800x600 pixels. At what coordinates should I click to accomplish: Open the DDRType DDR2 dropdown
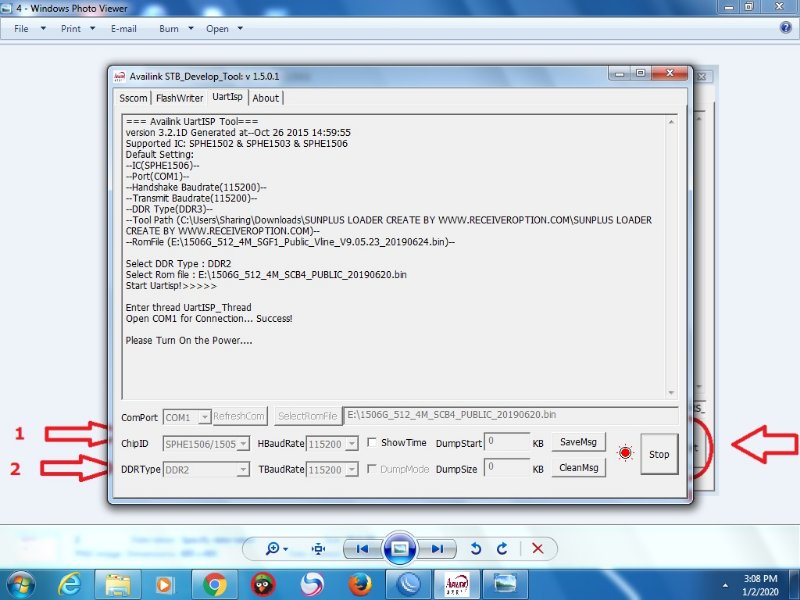click(243, 468)
